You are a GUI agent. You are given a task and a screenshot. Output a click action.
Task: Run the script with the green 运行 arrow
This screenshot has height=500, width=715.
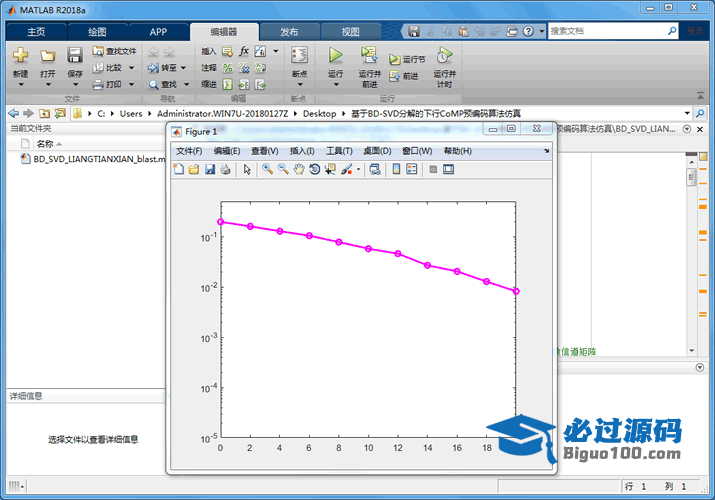(x=336, y=55)
